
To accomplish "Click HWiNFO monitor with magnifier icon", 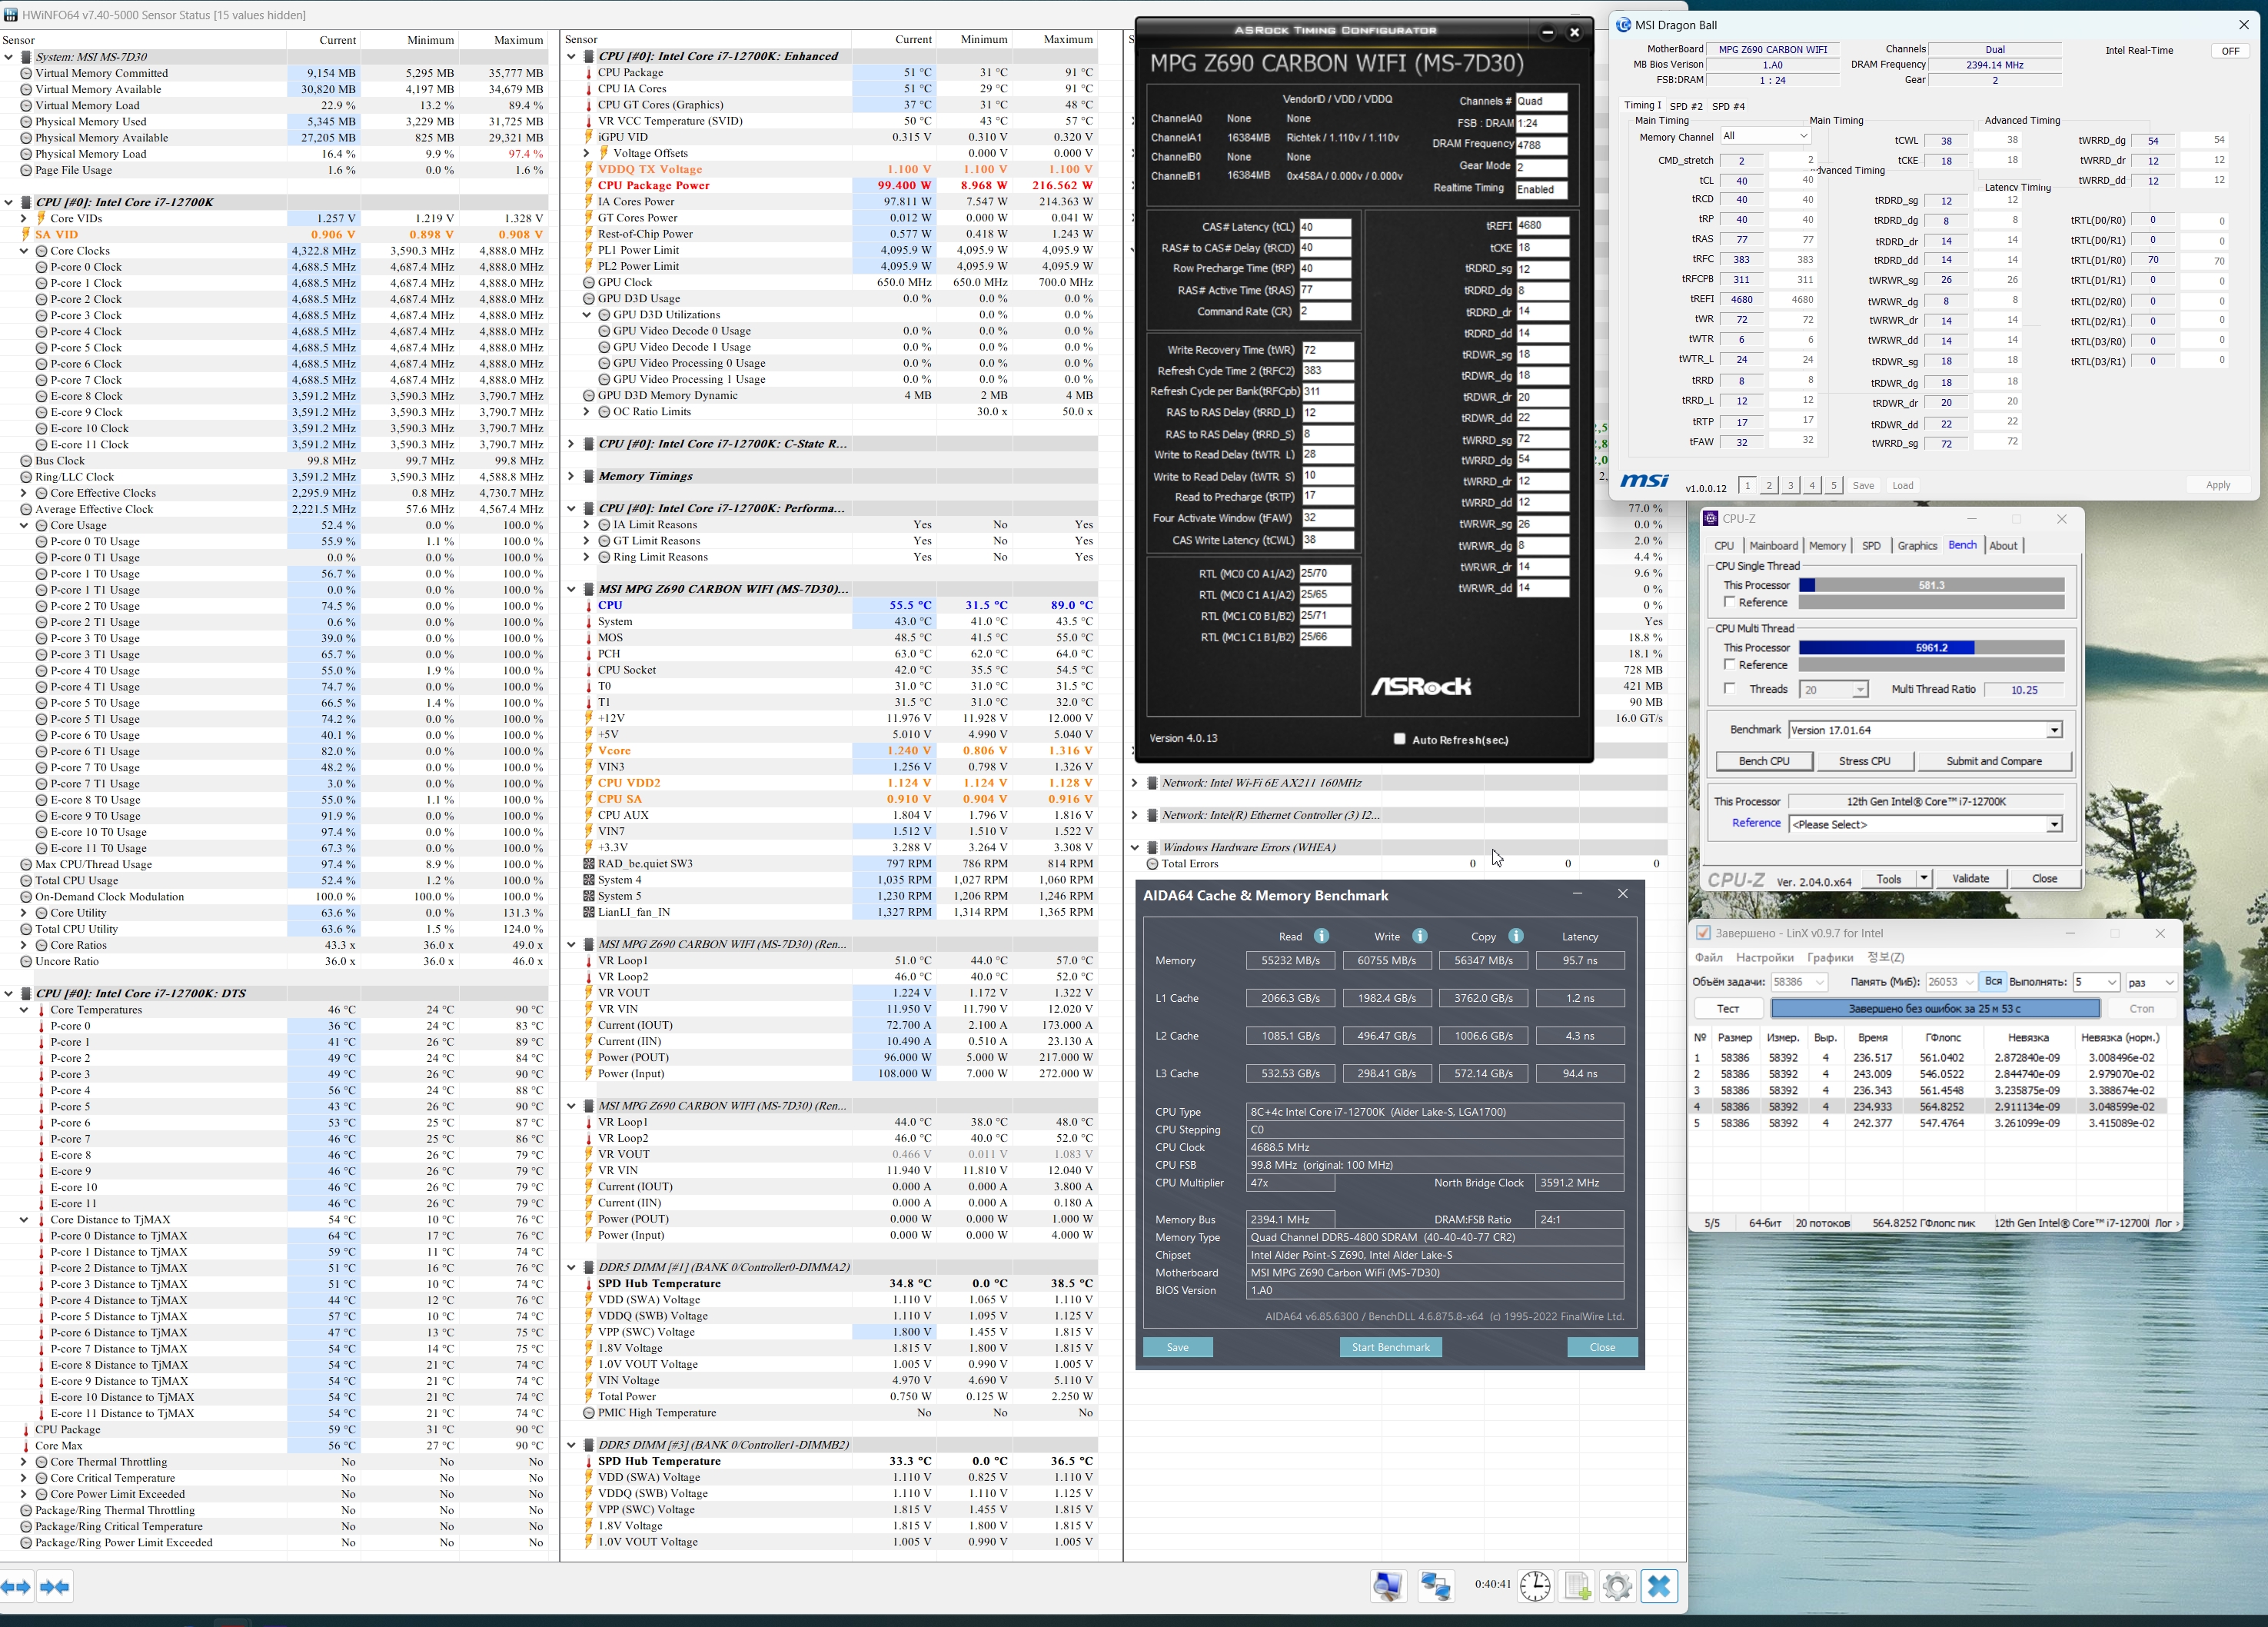I will pyautogui.click(x=1388, y=1586).
